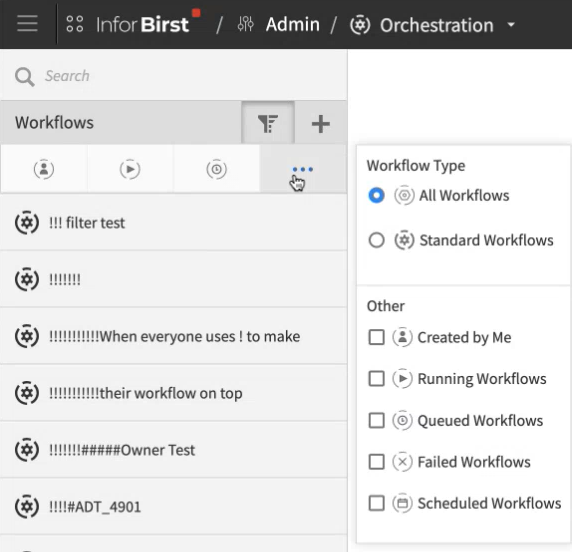Open more filters ellipsis button

point(303,169)
